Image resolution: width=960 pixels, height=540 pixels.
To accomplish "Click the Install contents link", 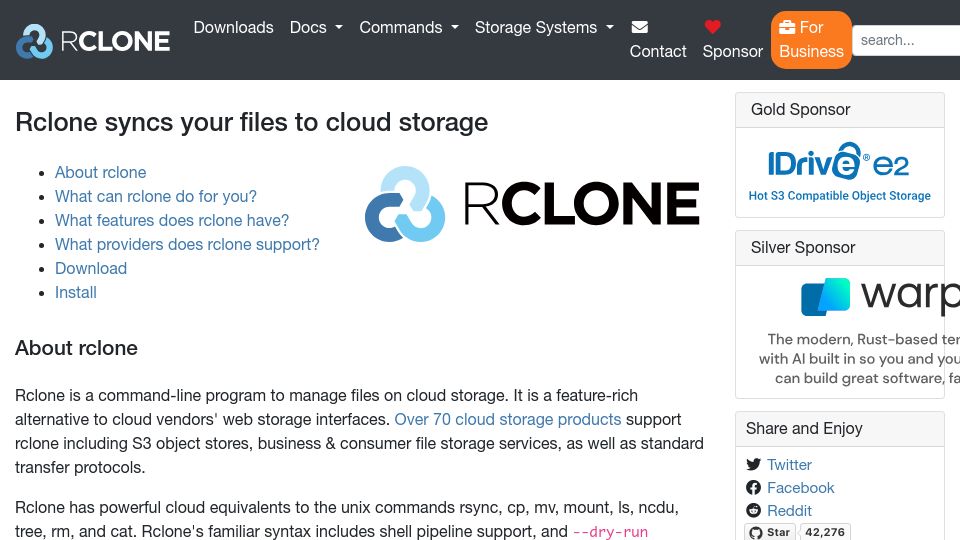I will [x=76, y=293].
